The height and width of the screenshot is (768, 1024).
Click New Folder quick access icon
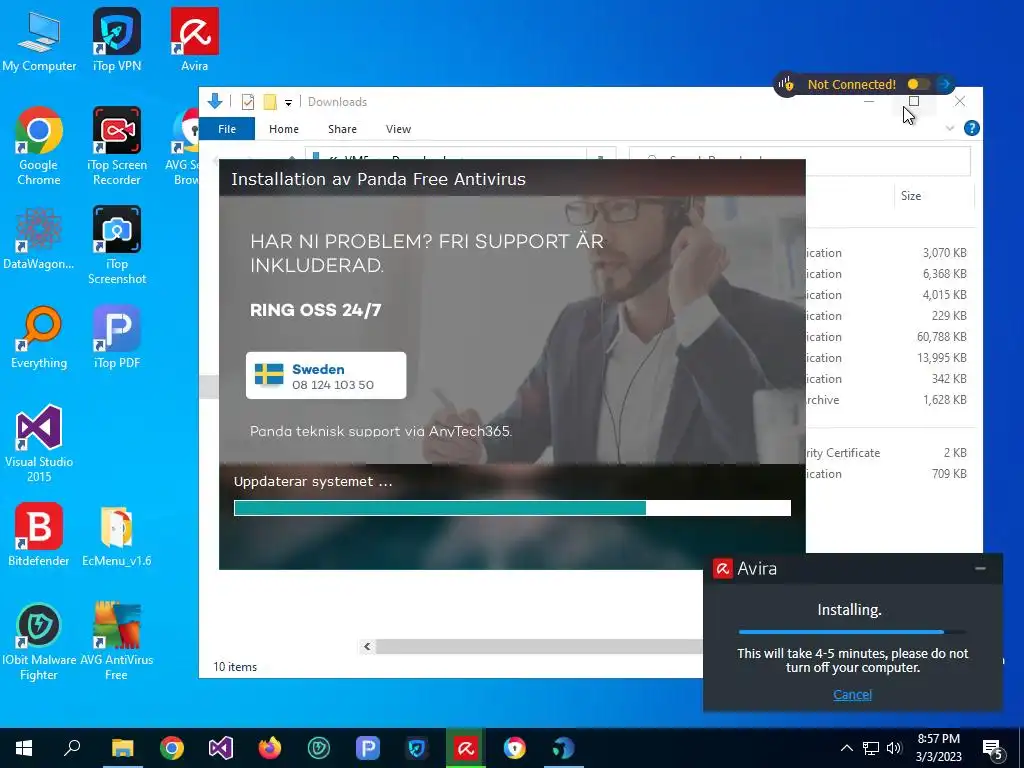270,102
